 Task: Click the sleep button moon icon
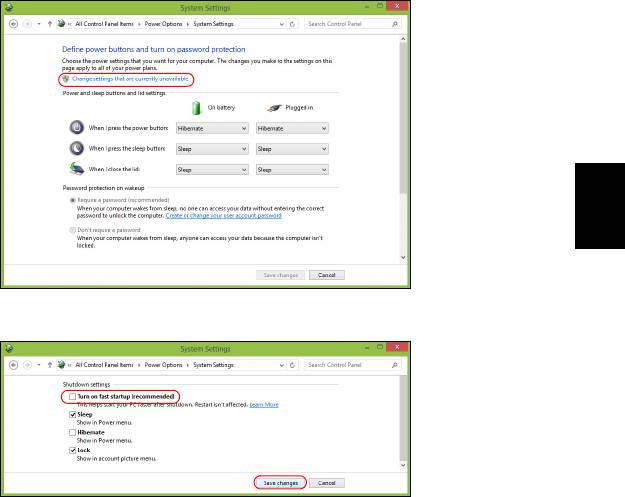point(76,148)
